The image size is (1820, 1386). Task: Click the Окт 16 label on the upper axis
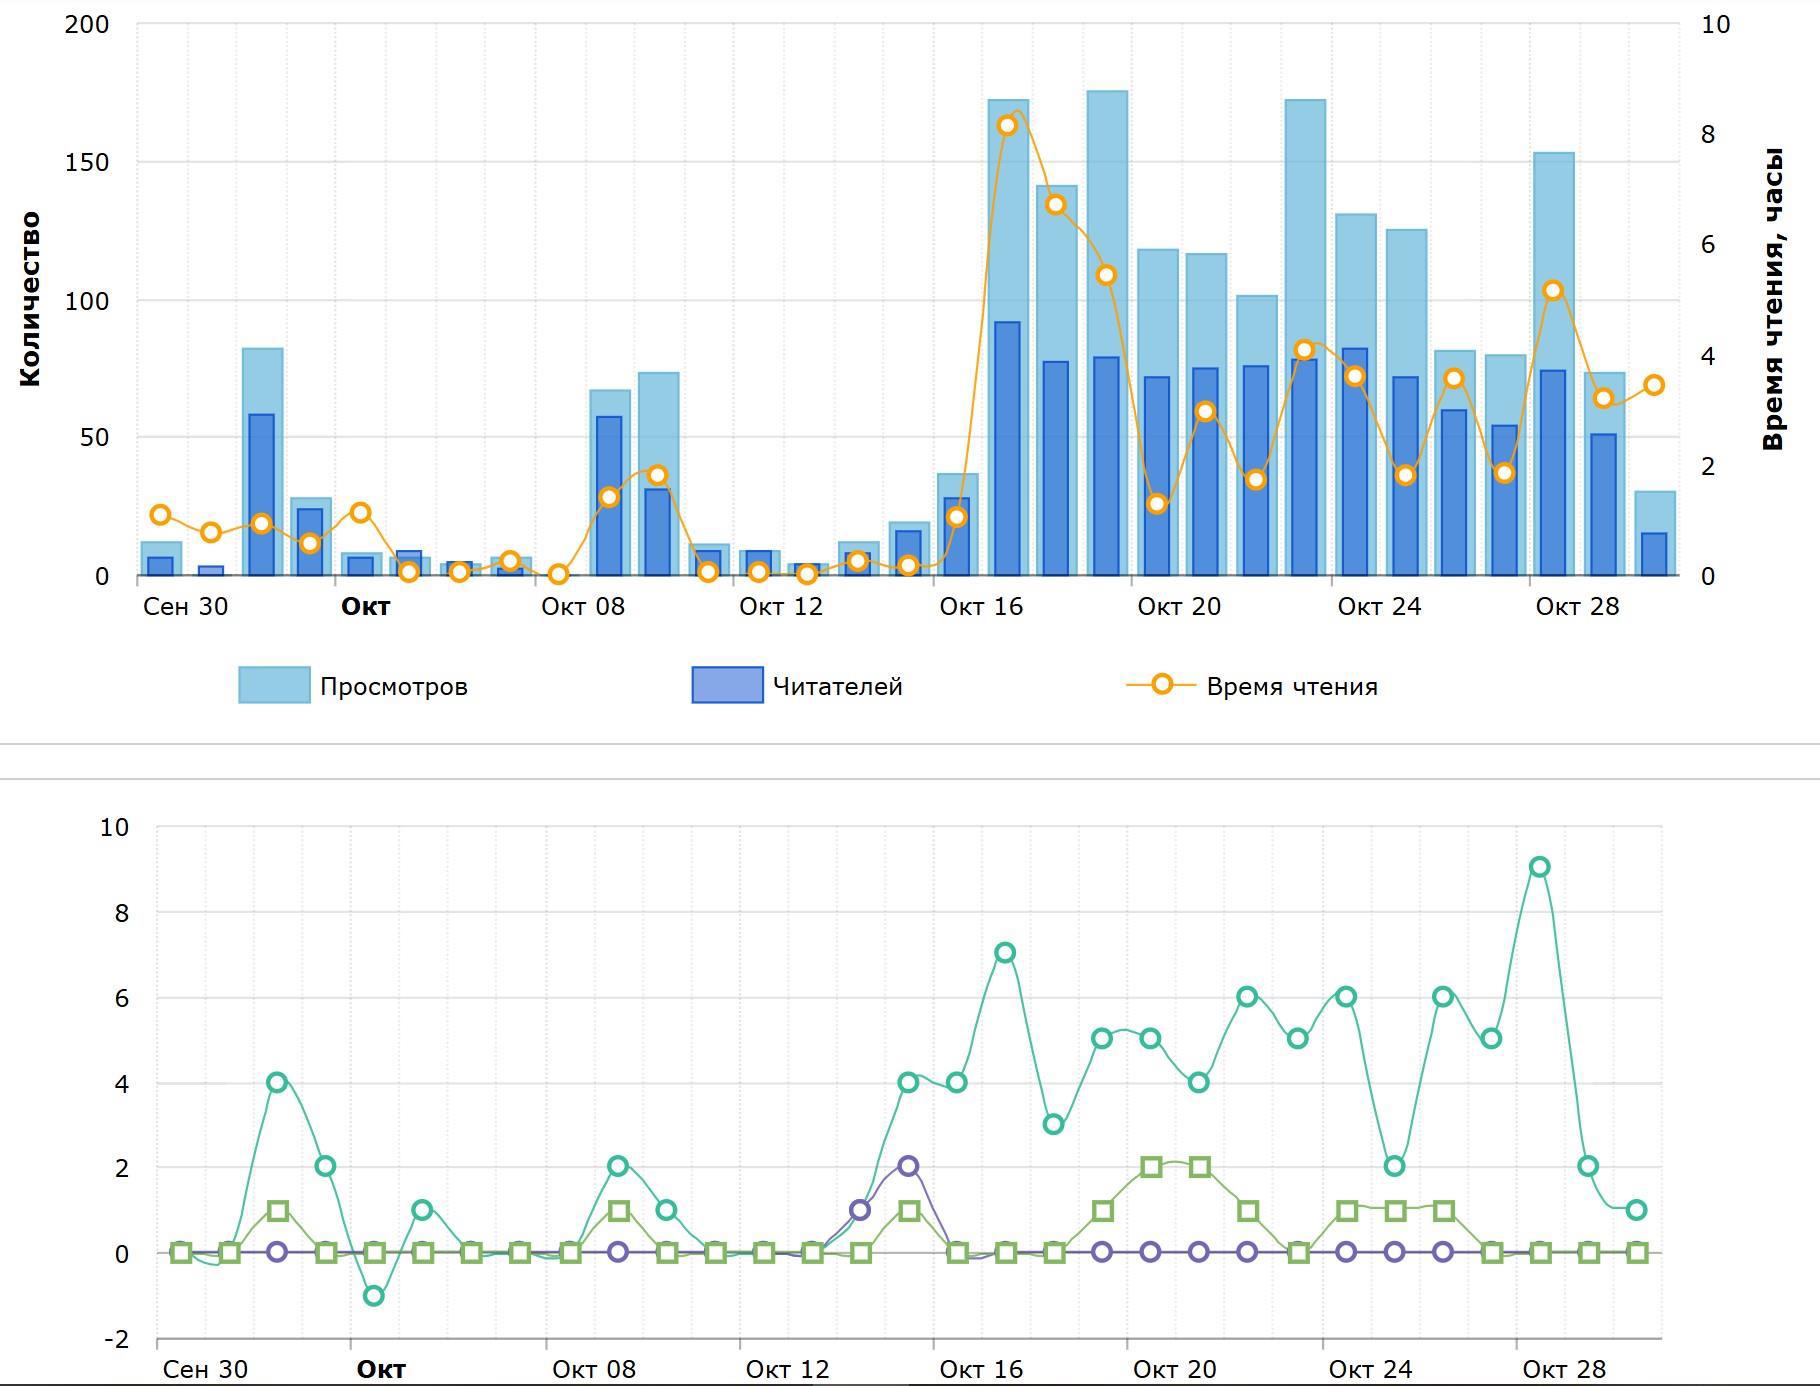(981, 607)
